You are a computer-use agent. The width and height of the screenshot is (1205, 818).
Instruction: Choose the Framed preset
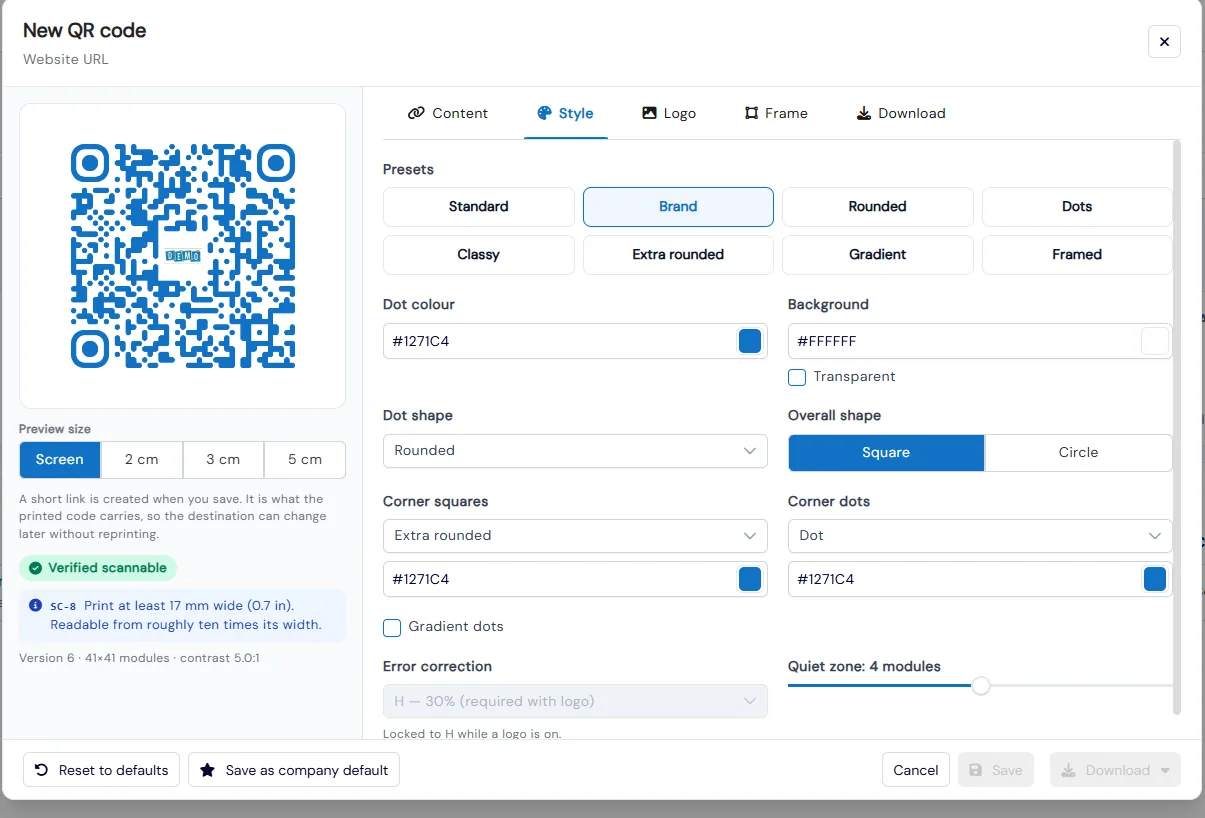1077,254
